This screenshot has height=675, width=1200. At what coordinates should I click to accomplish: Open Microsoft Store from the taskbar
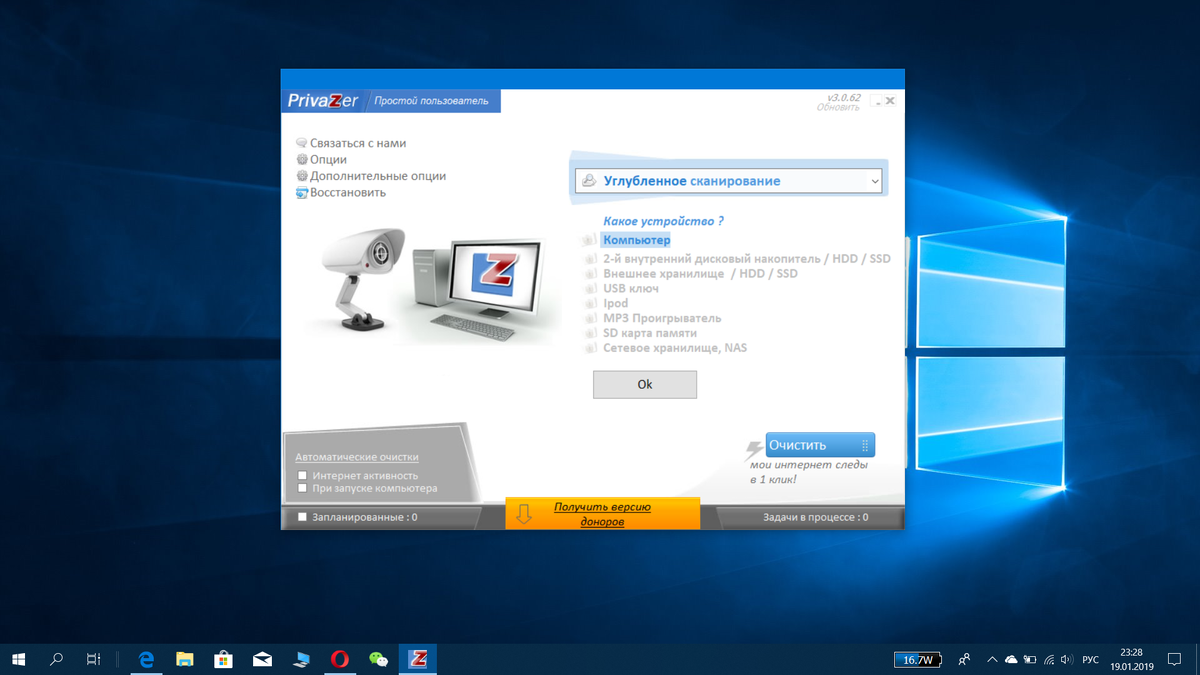224,659
